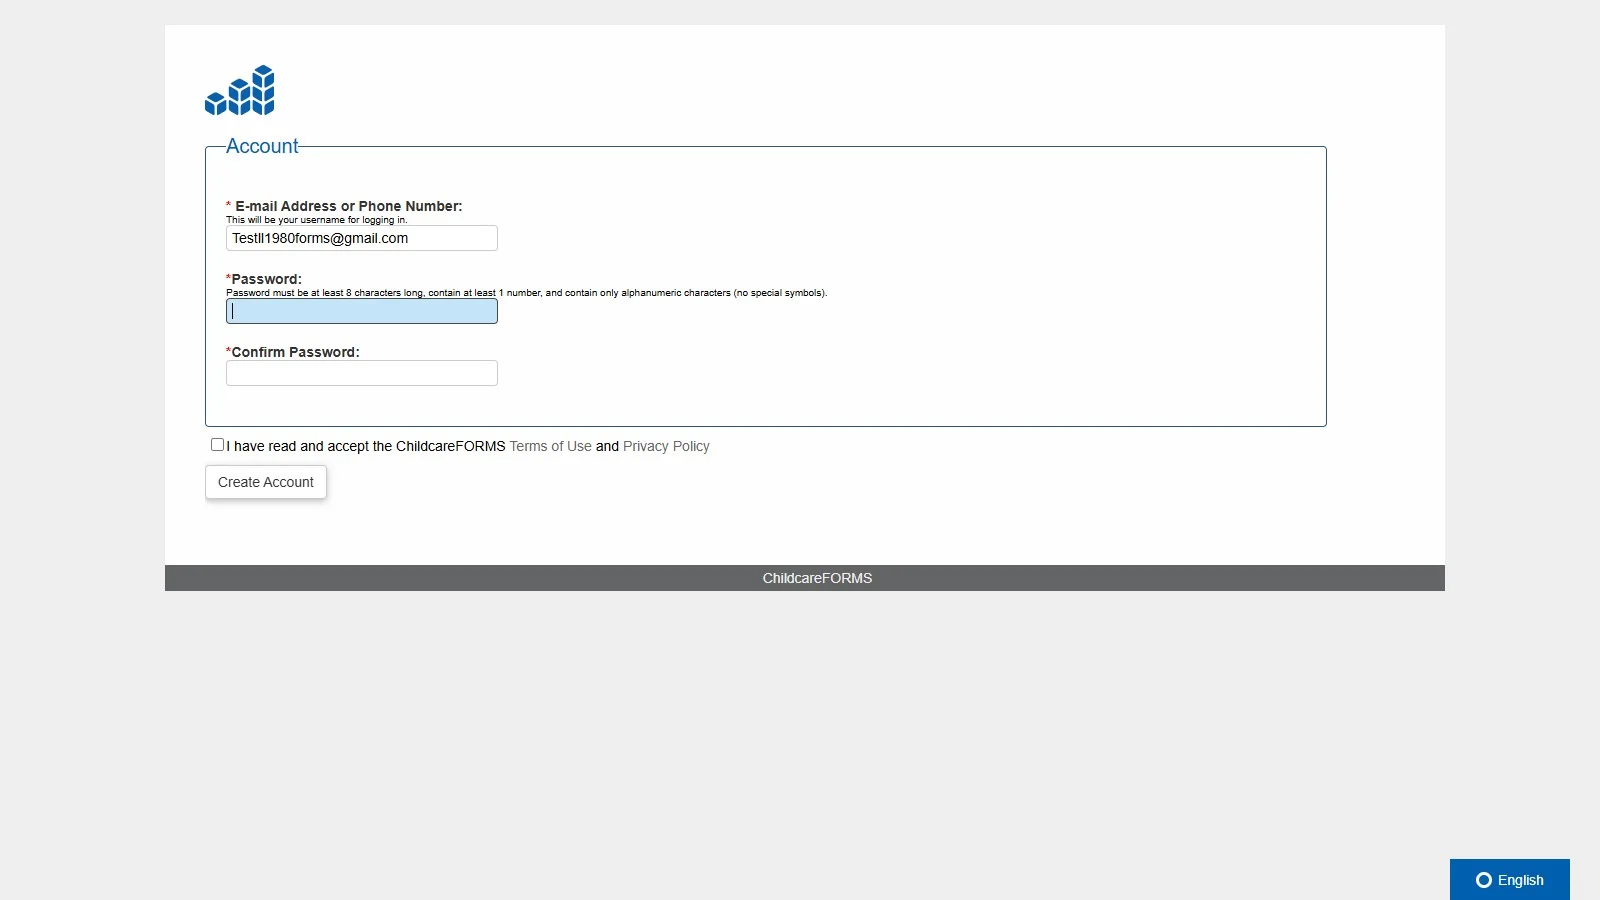Click the Create Account button
The height and width of the screenshot is (900, 1600).
point(266,482)
